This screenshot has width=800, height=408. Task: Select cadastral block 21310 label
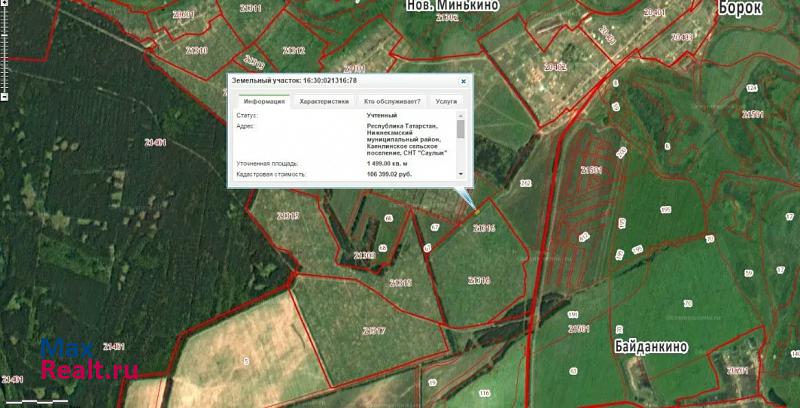click(x=196, y=49)
